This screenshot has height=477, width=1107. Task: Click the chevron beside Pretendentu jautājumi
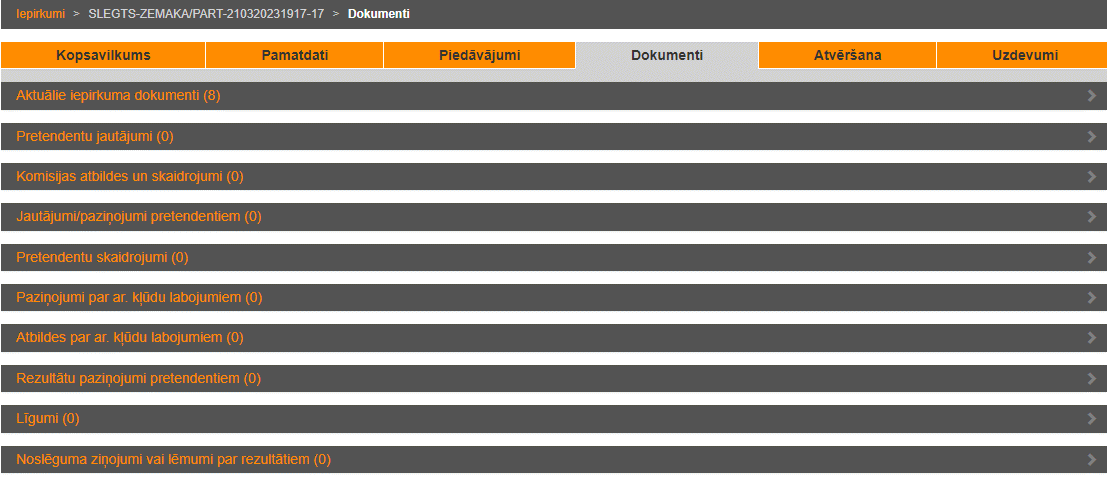coord(1091,136)
